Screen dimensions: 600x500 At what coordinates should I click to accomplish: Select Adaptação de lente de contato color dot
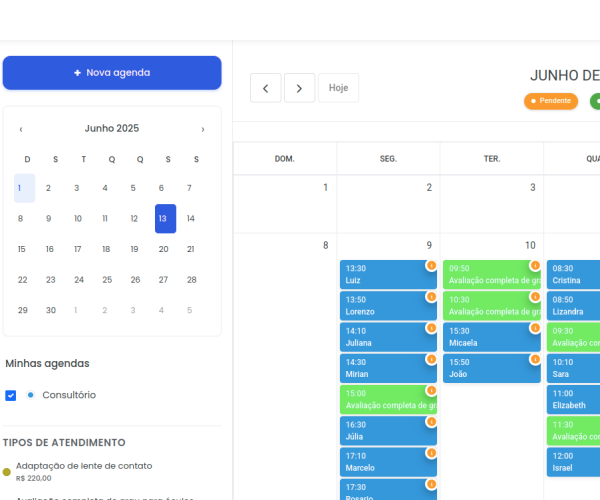(x=7, y=472)
